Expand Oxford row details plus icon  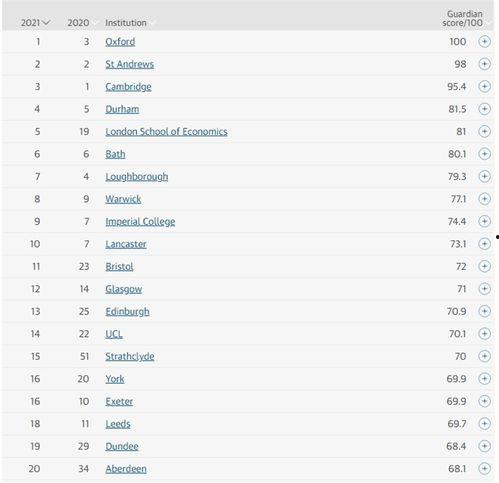[x=484, y=42]
